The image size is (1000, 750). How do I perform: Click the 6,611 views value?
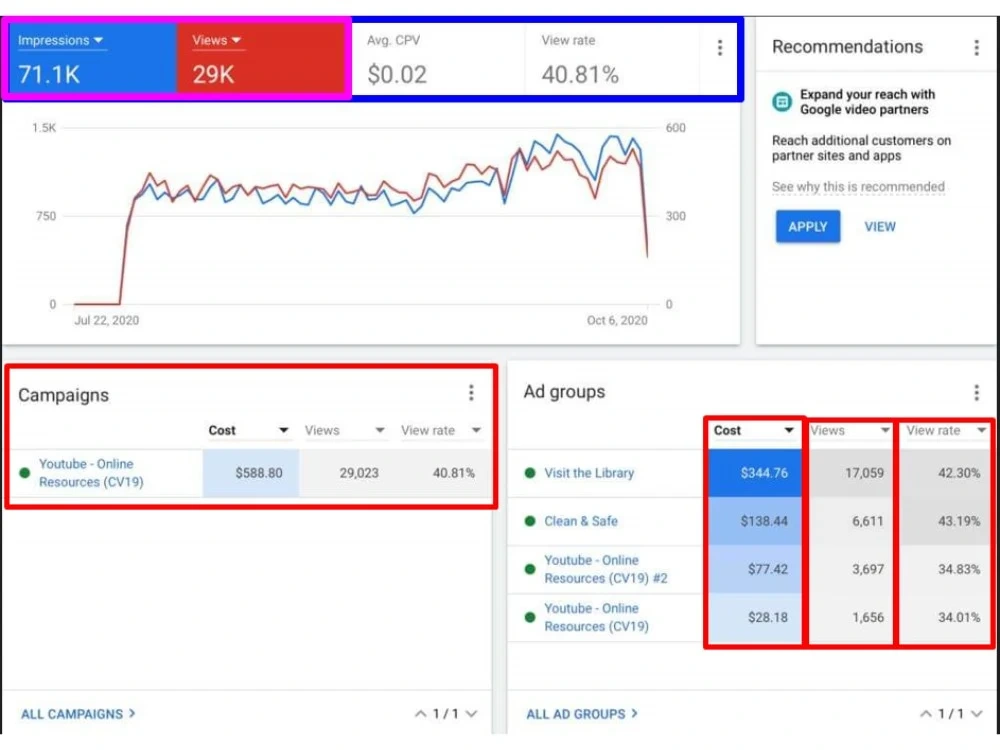pyautogui.click(x=868, y=521)
